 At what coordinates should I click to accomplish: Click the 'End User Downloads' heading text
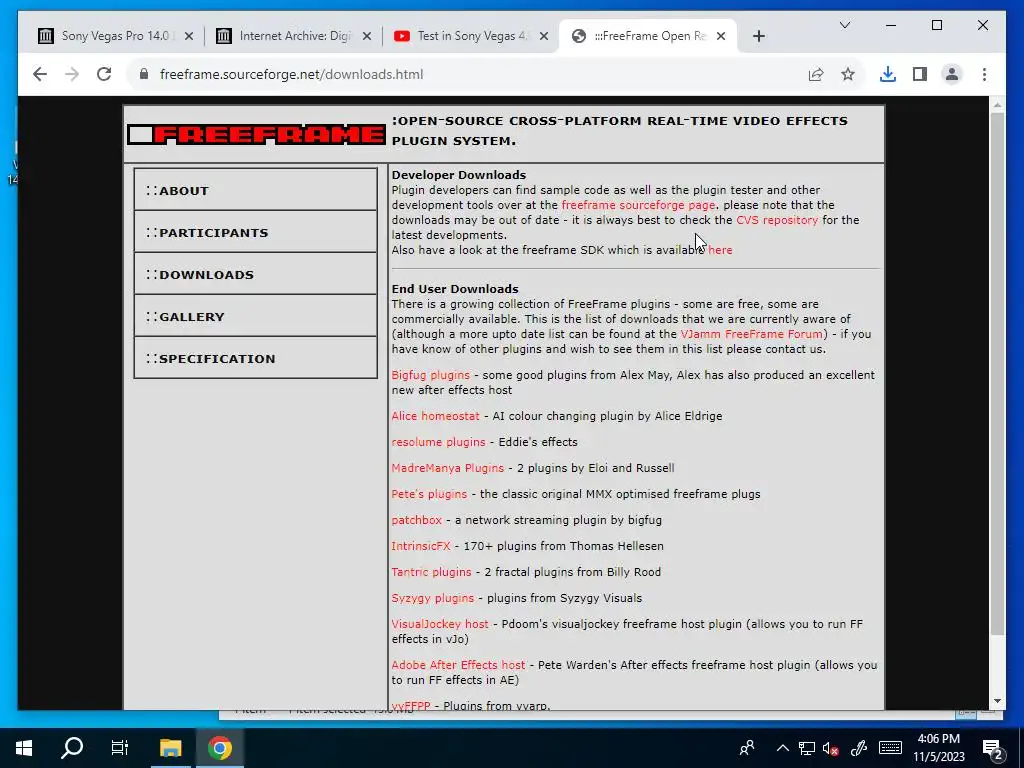[x=455, y=289]
